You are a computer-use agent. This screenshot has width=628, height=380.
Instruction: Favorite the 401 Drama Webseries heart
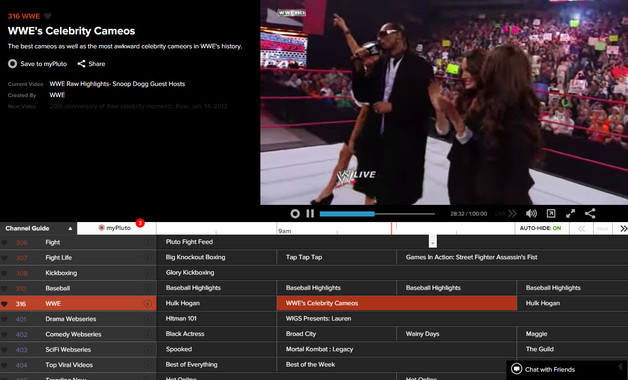pyautogui.click(x=4, y=319)
